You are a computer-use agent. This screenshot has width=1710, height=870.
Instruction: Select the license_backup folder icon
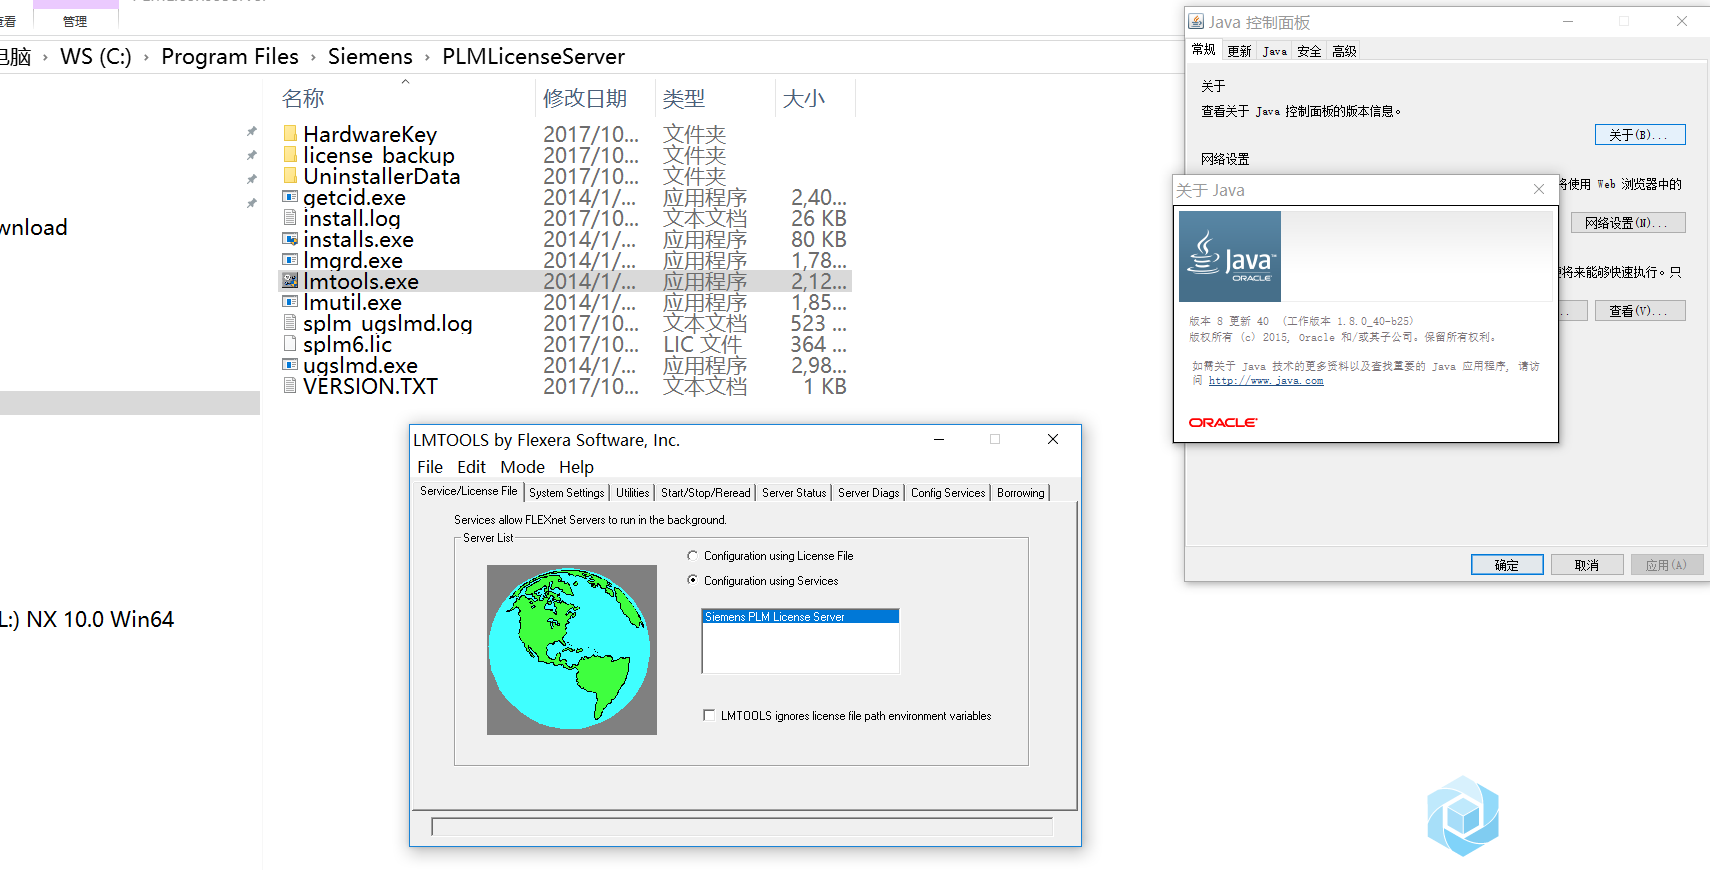click(x=290, y=154)
